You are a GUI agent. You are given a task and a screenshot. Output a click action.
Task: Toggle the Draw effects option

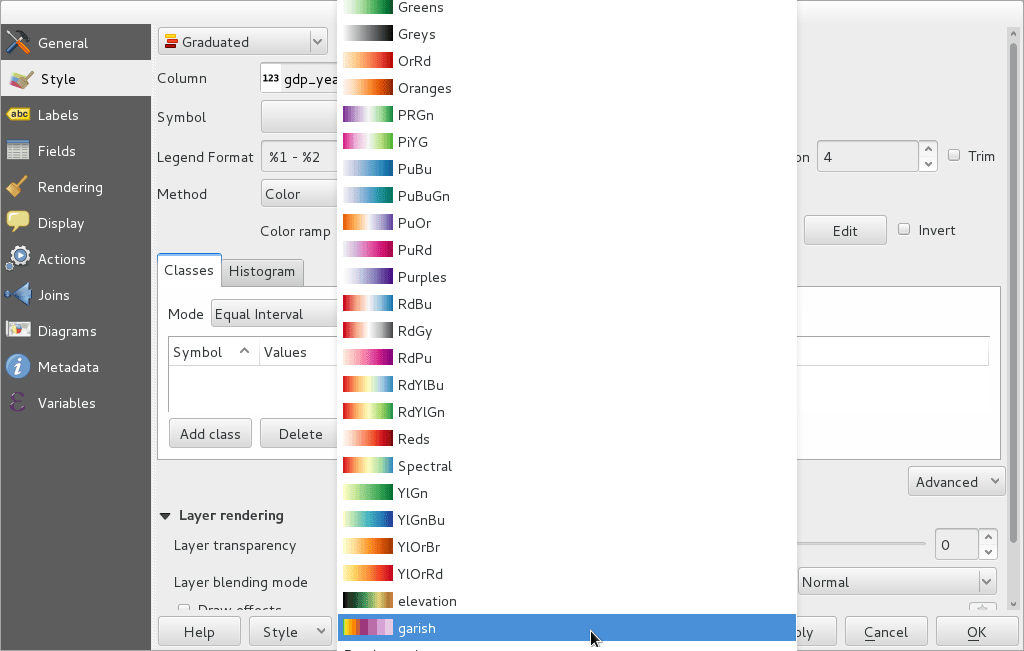point(184,608)
